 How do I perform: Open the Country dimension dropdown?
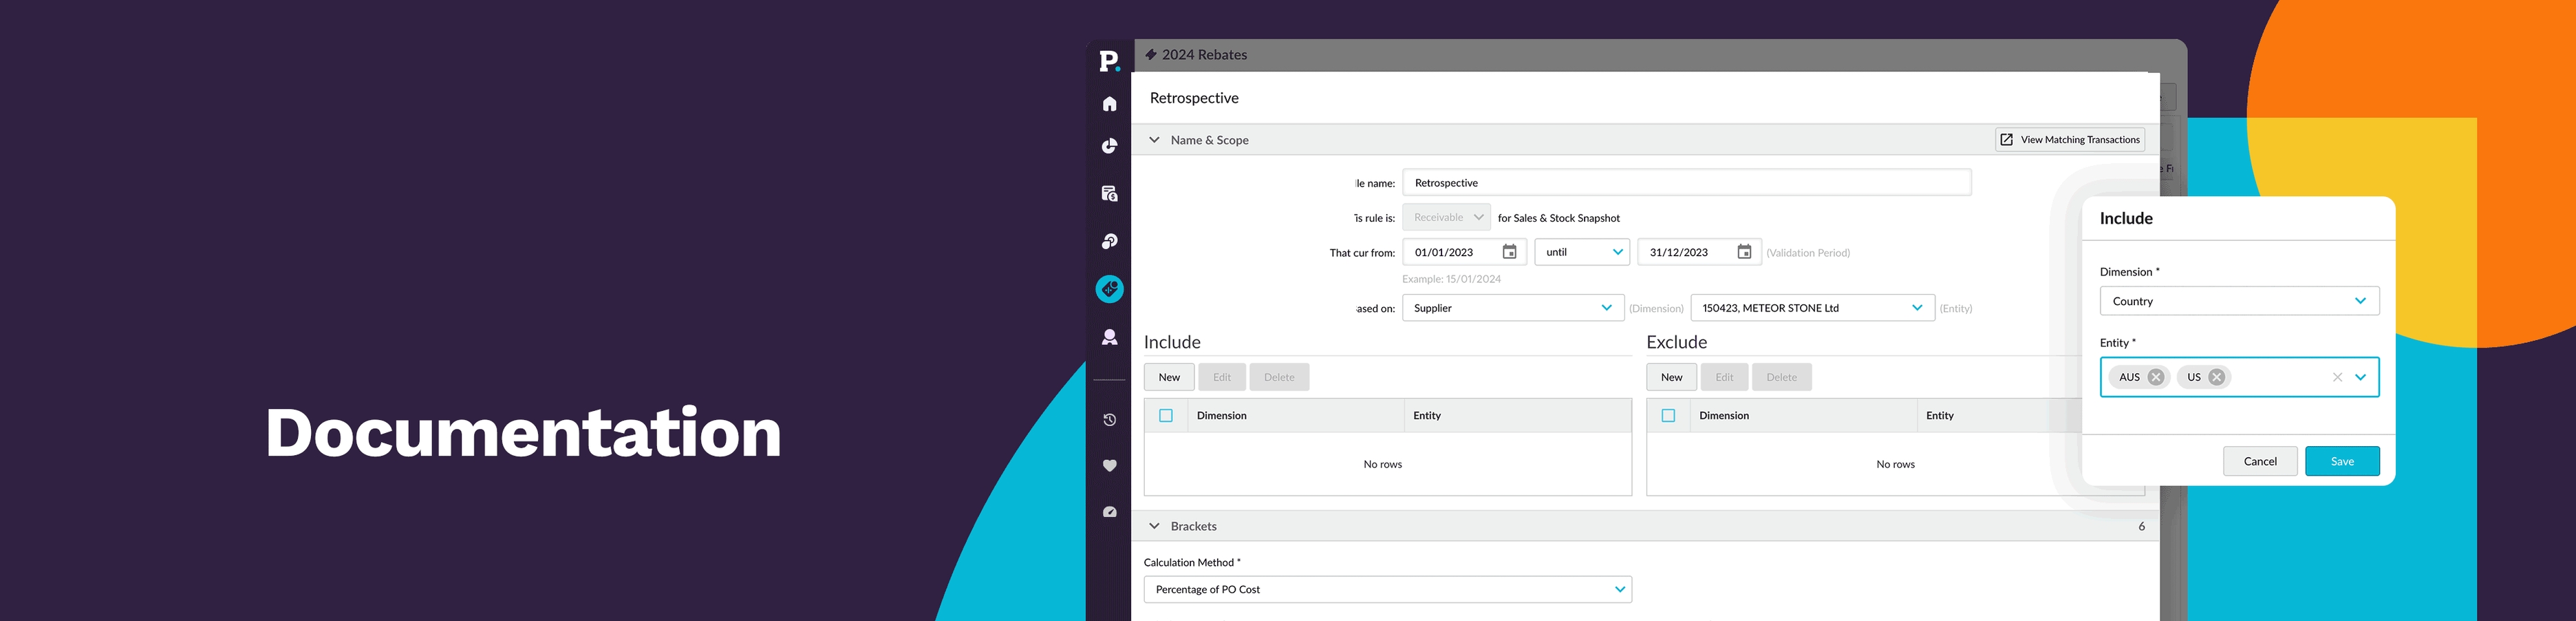point(2239,301)
